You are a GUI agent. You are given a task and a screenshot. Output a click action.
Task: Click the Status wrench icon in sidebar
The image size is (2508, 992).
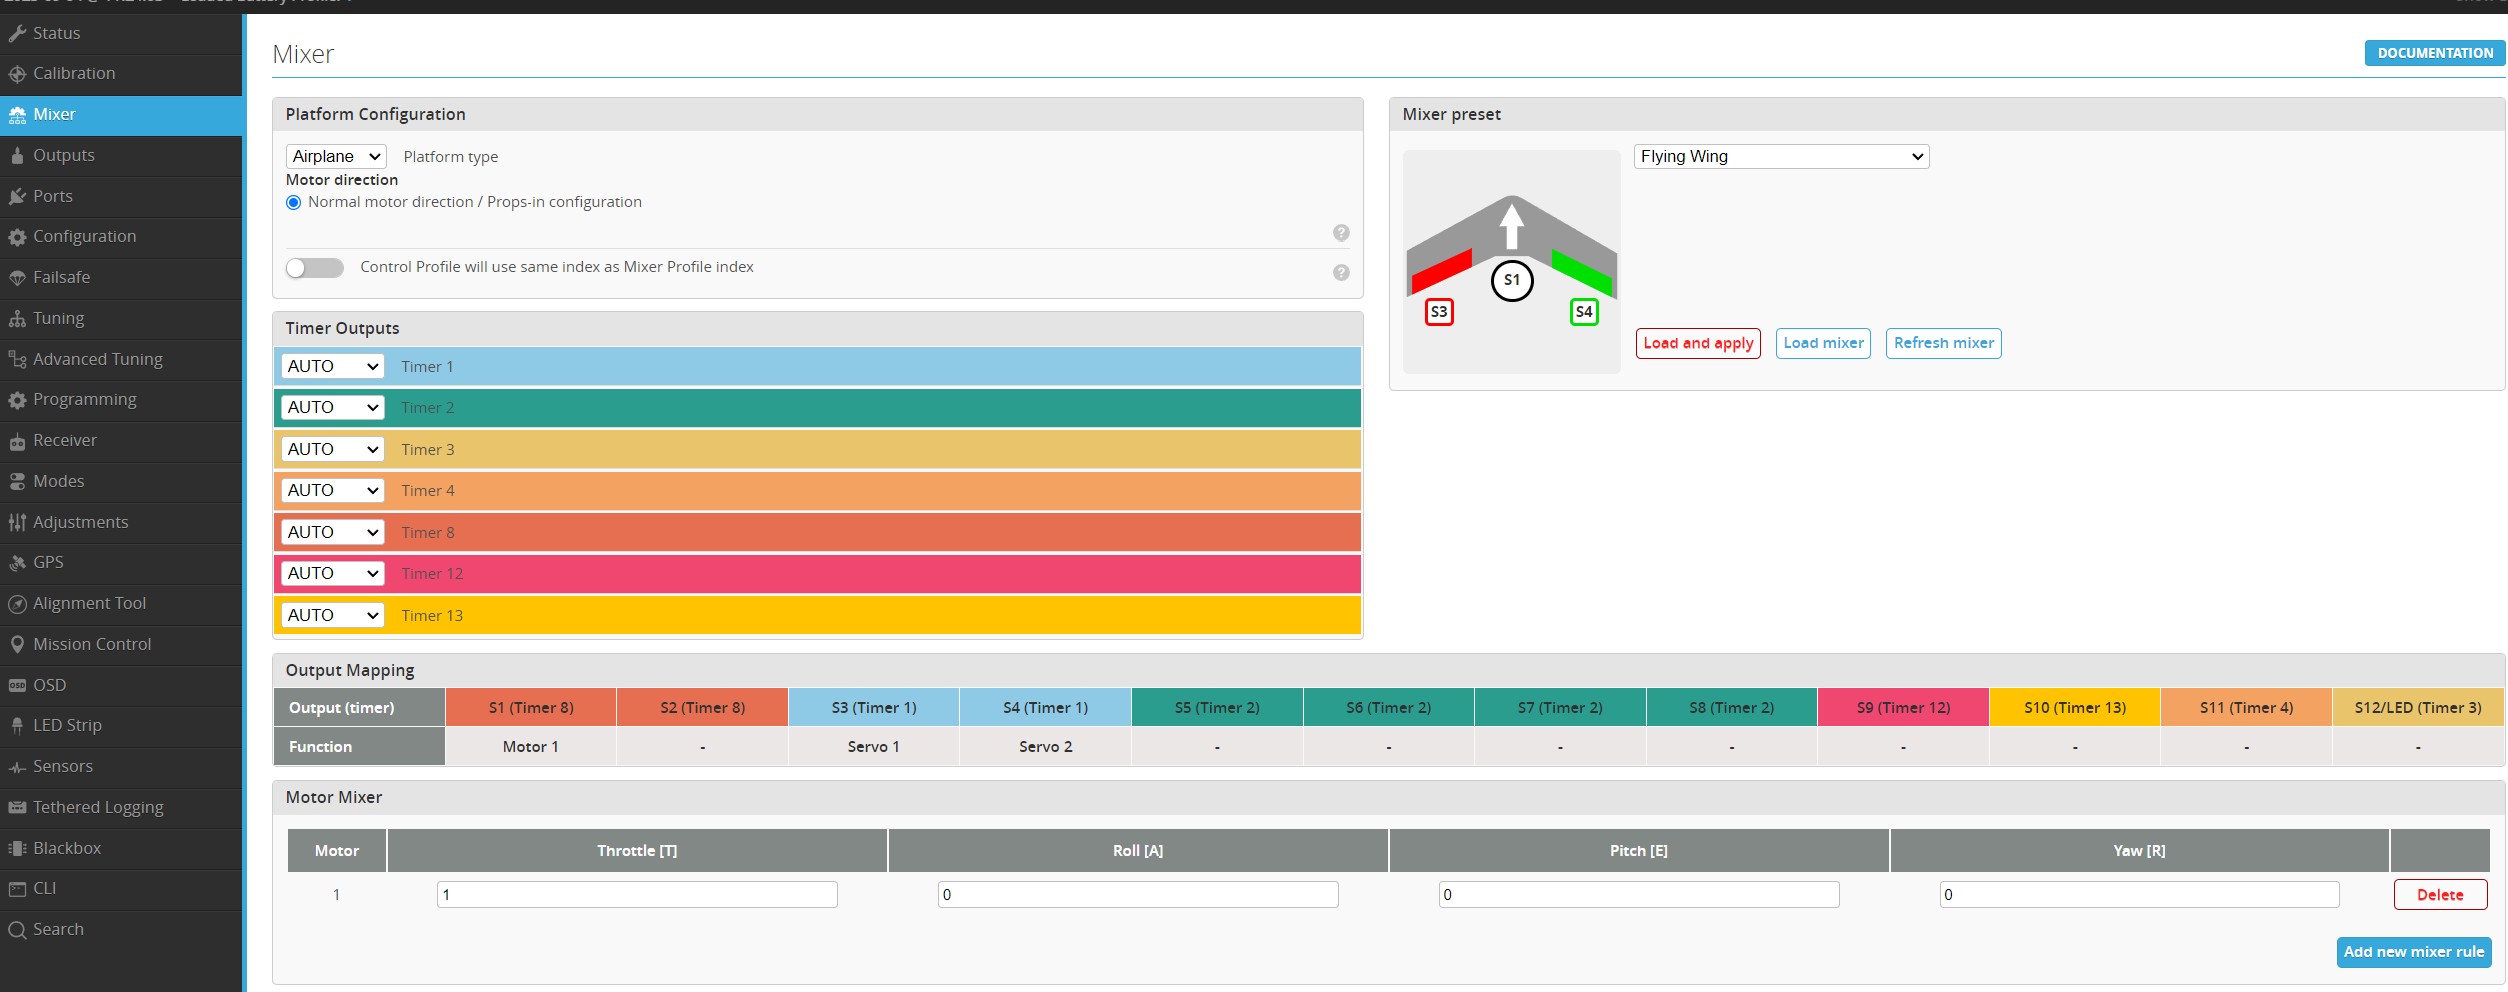pyautogui.click(x=17, y=33)
